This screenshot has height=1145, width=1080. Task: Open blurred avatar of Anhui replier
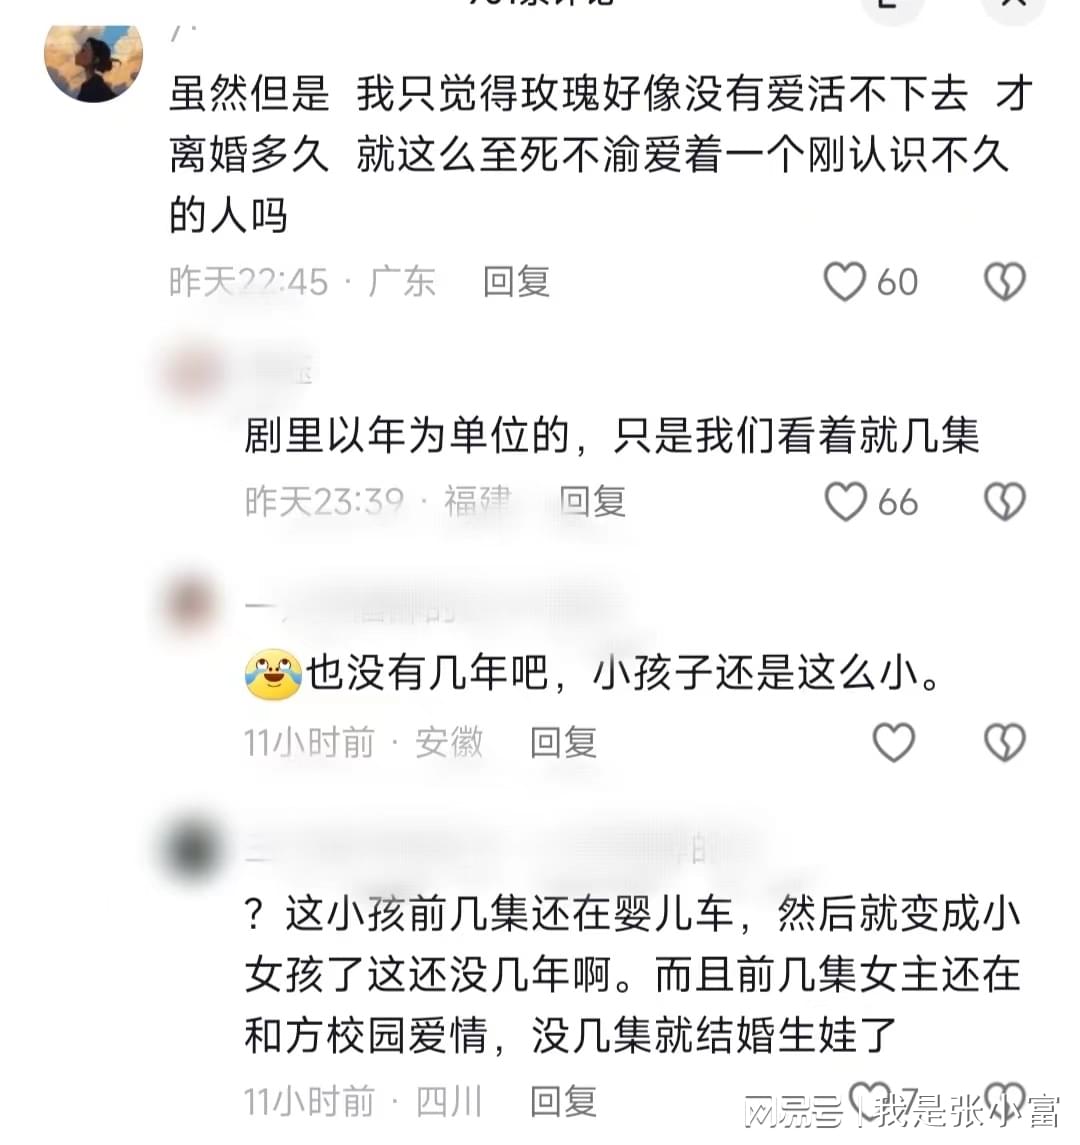(x=191, y=605)
